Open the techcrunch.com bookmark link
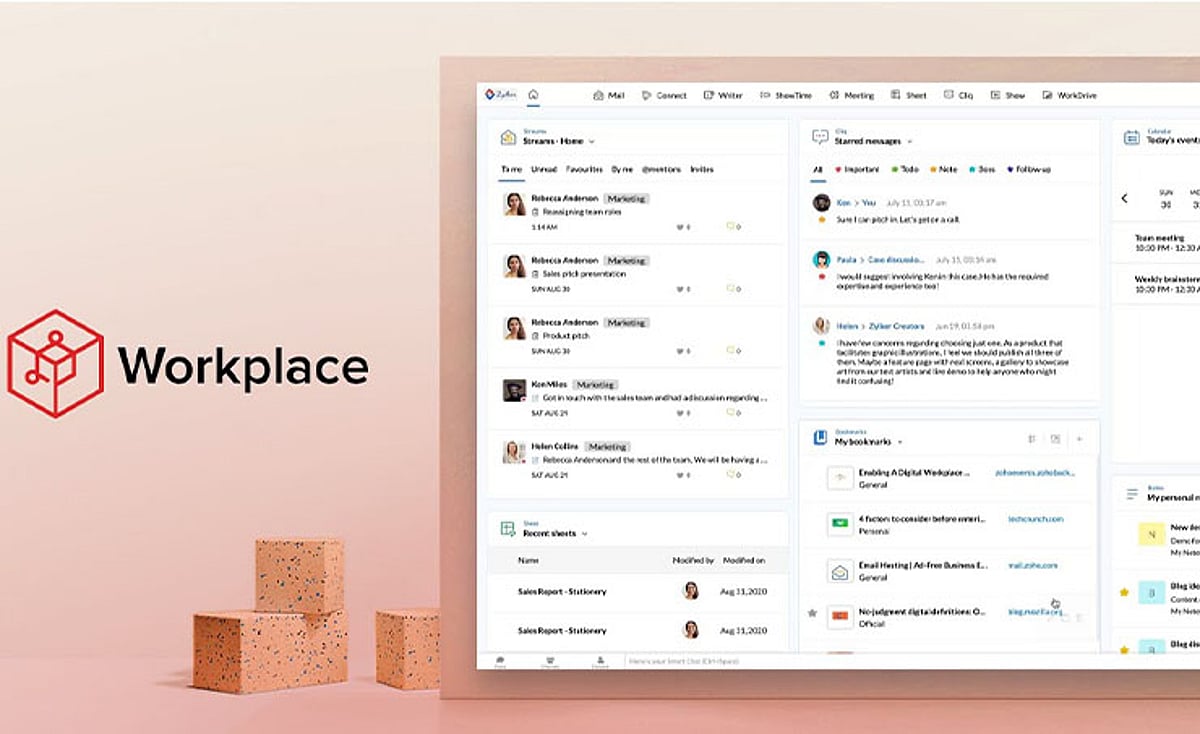 coord(1035,519)
